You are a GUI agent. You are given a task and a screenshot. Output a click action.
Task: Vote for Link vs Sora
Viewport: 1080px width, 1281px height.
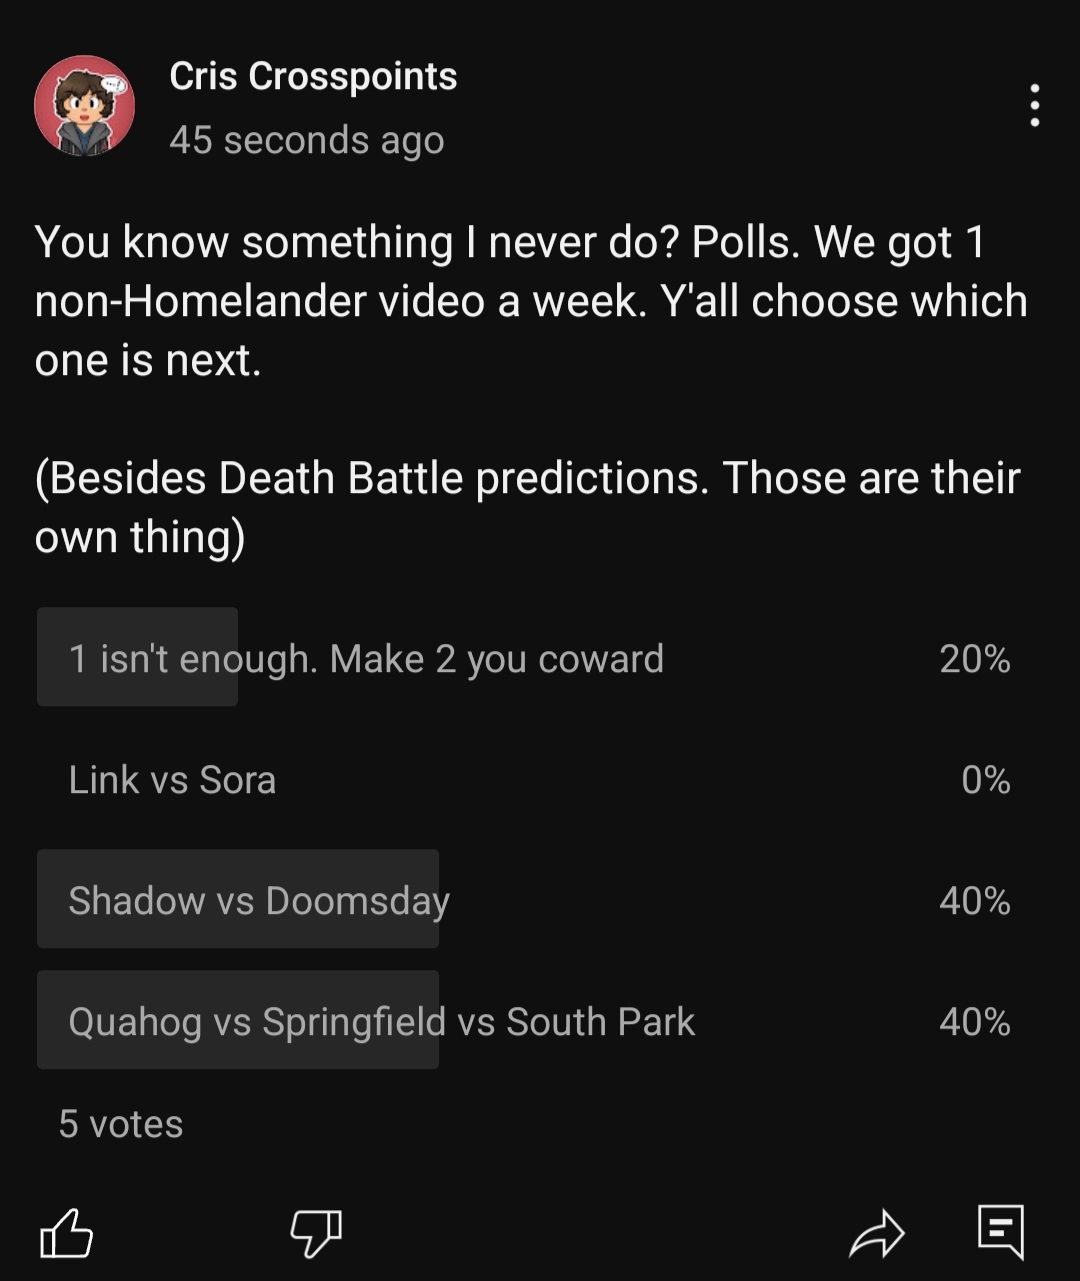click(x=540, y=779)
